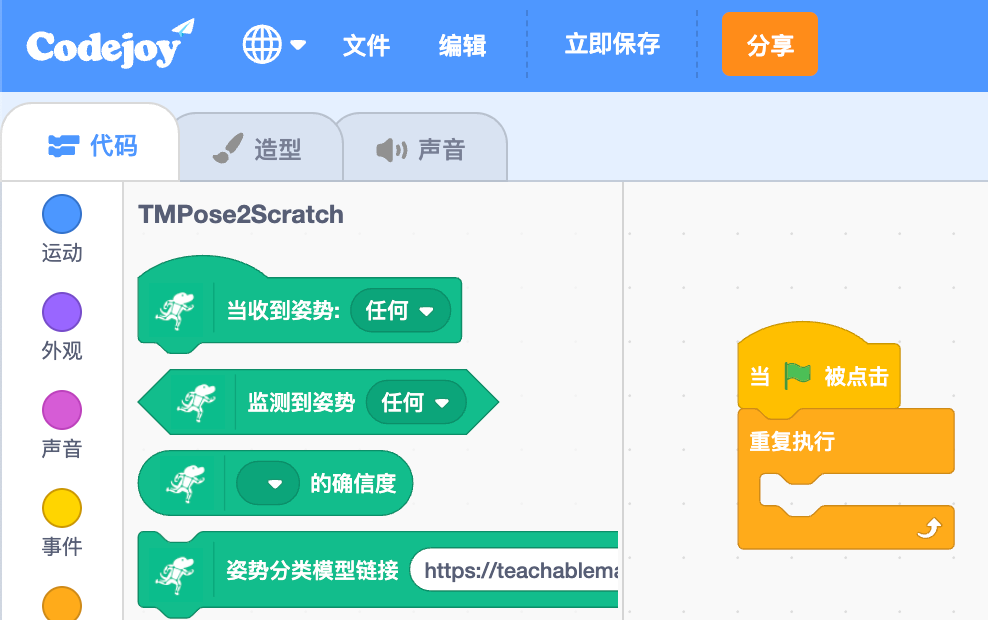Screen dimensions: 988x620
Task: Select the yellow 事件 category circle
Action: pos(62,508)
